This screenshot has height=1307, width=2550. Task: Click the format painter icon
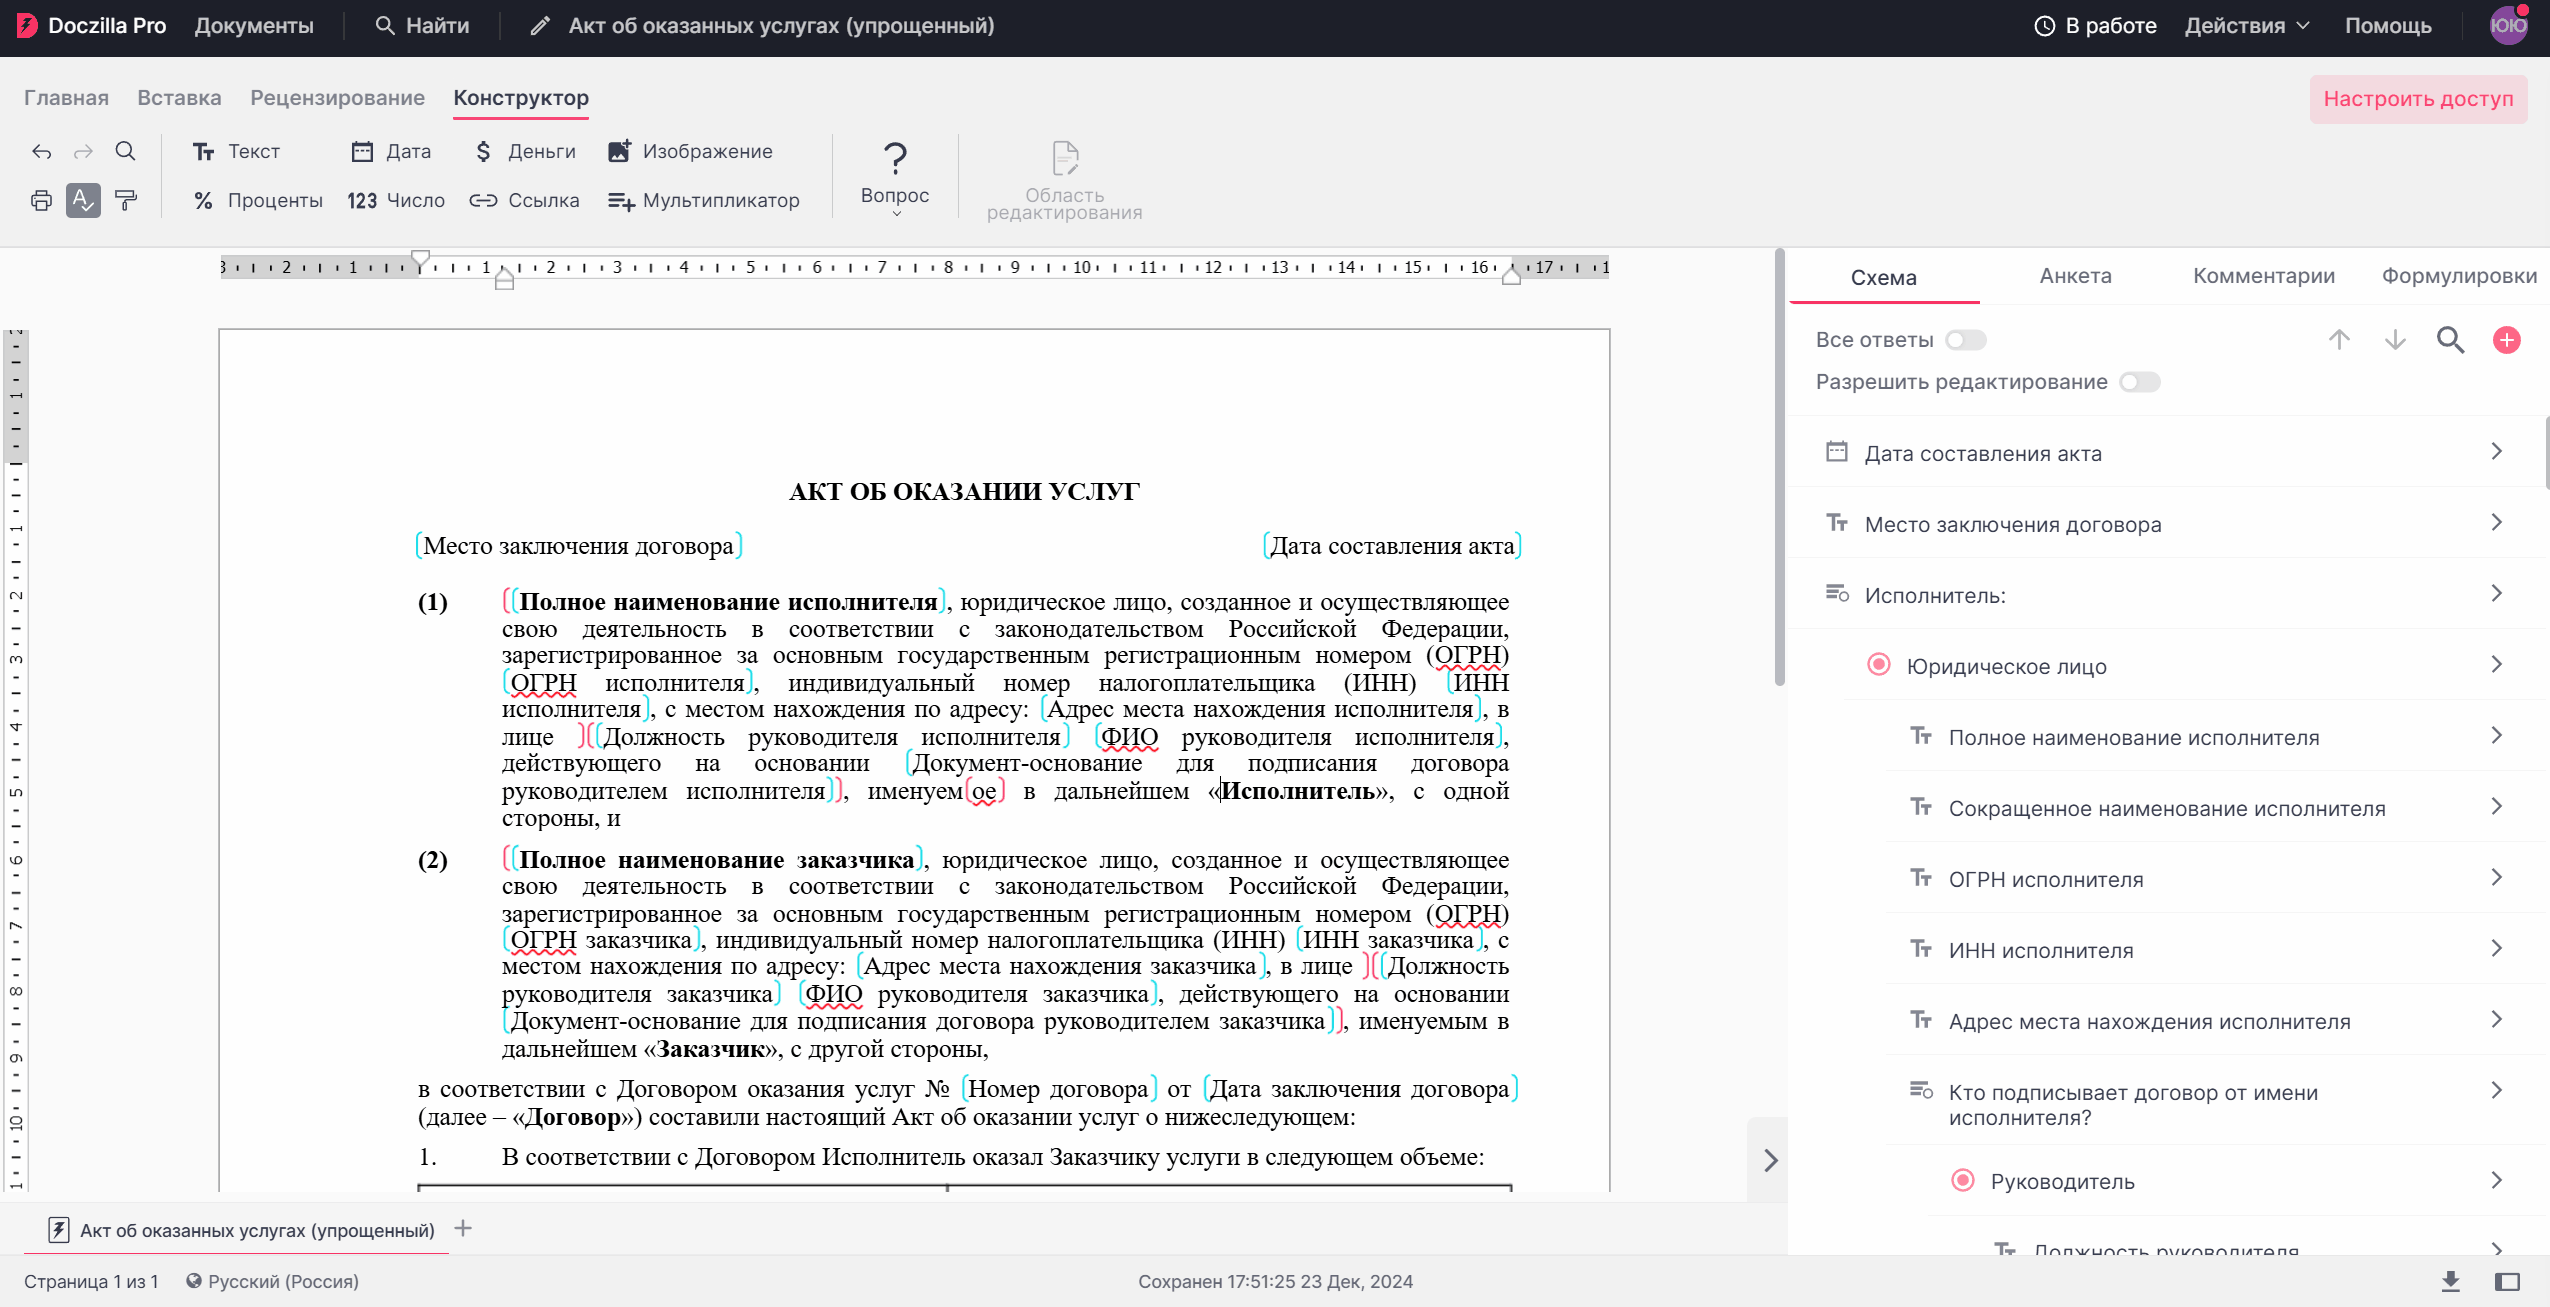tap(126, 201)
